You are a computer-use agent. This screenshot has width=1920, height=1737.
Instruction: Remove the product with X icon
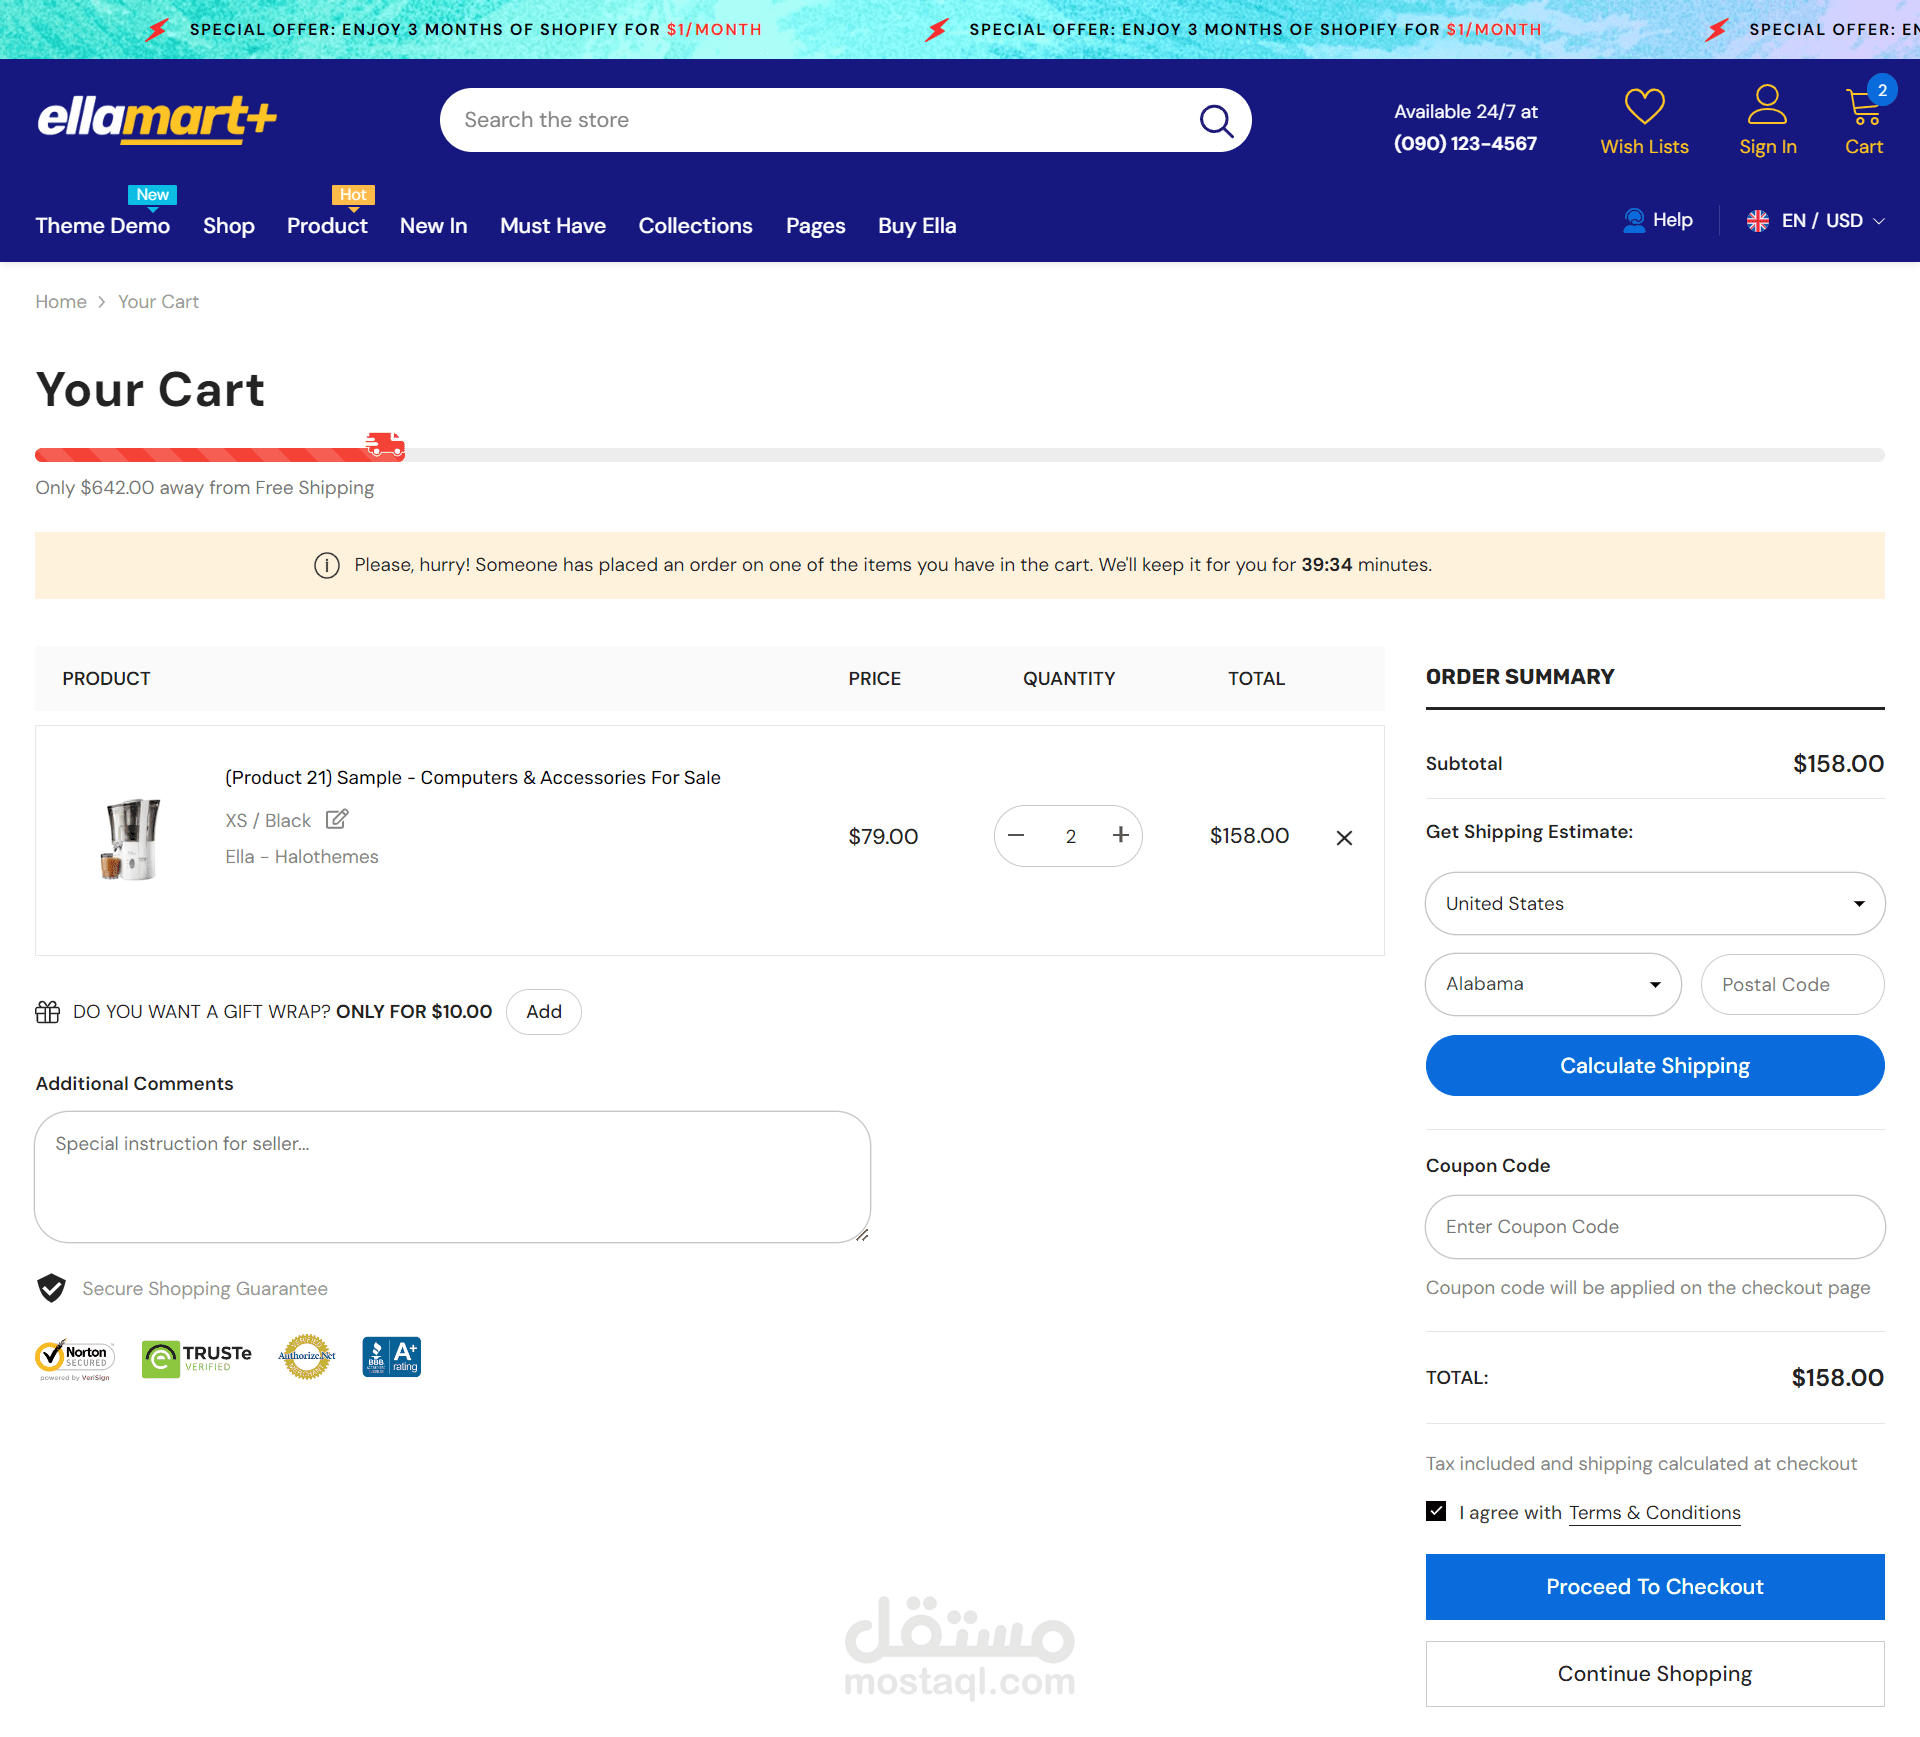[1344, 838]
